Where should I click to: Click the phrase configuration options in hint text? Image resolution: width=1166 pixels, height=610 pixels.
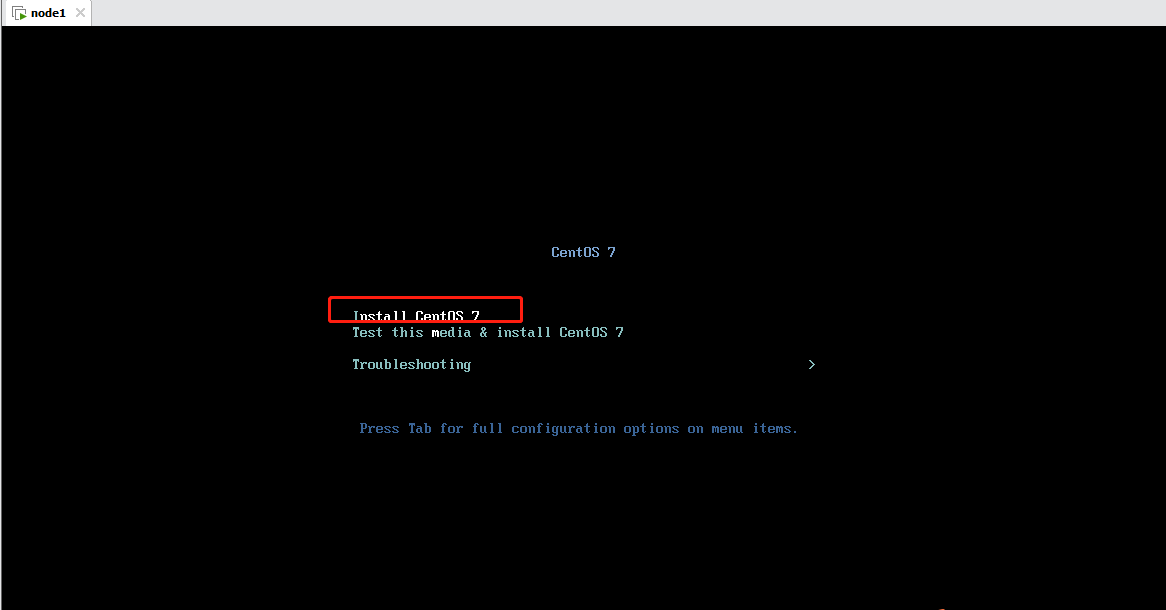coord(595,428)
